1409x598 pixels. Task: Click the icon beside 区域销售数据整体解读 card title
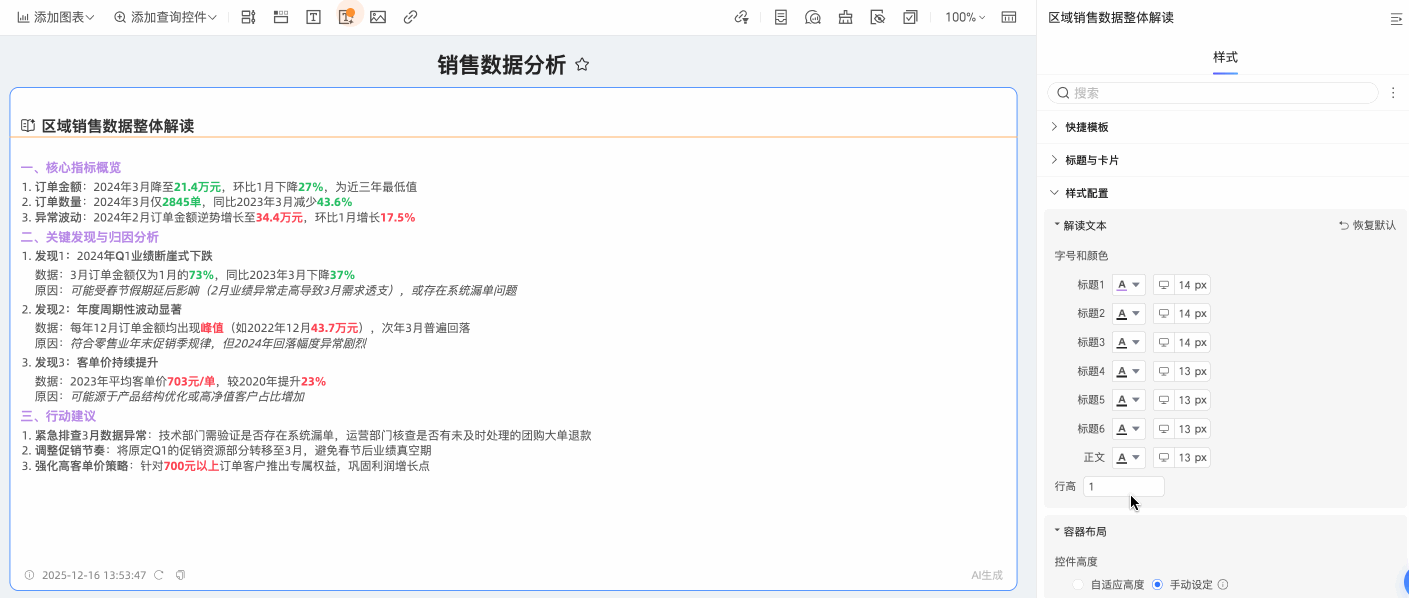(28, 126)
